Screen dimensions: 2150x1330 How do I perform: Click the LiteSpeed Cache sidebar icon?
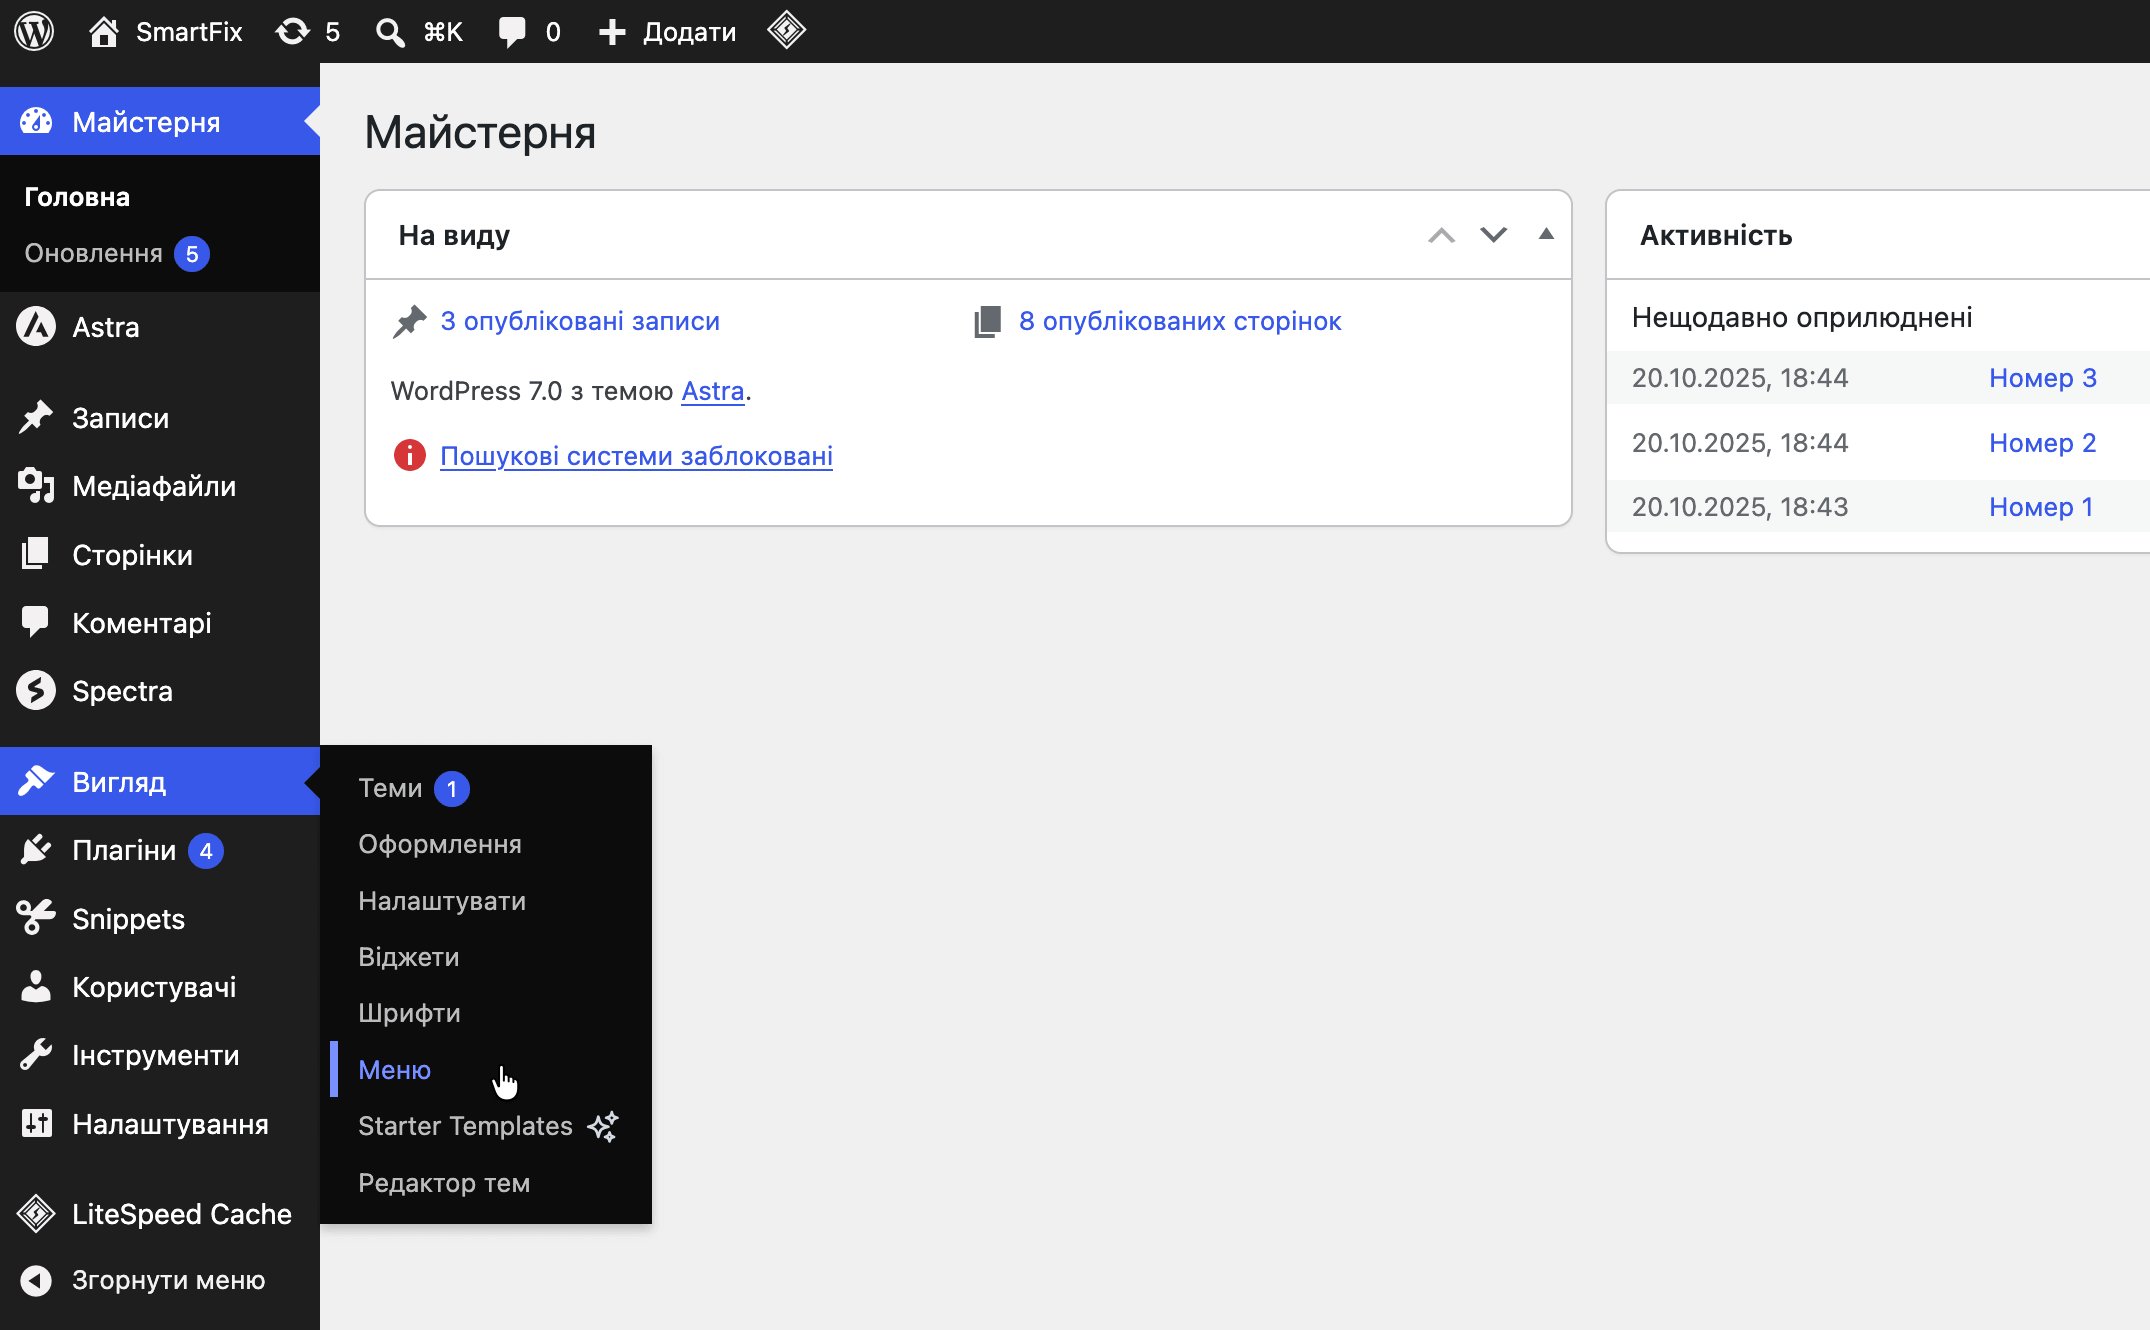[x=36, y=1213]
